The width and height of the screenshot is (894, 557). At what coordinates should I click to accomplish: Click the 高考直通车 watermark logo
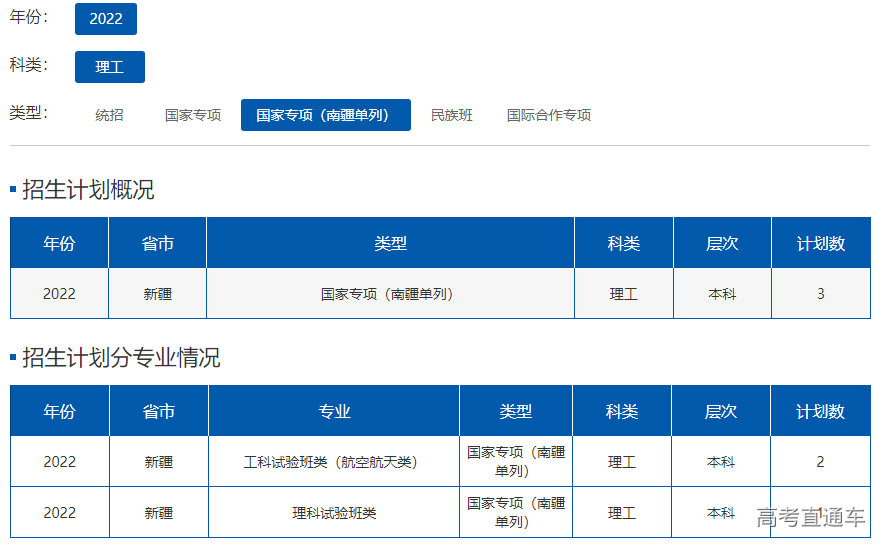810,517
